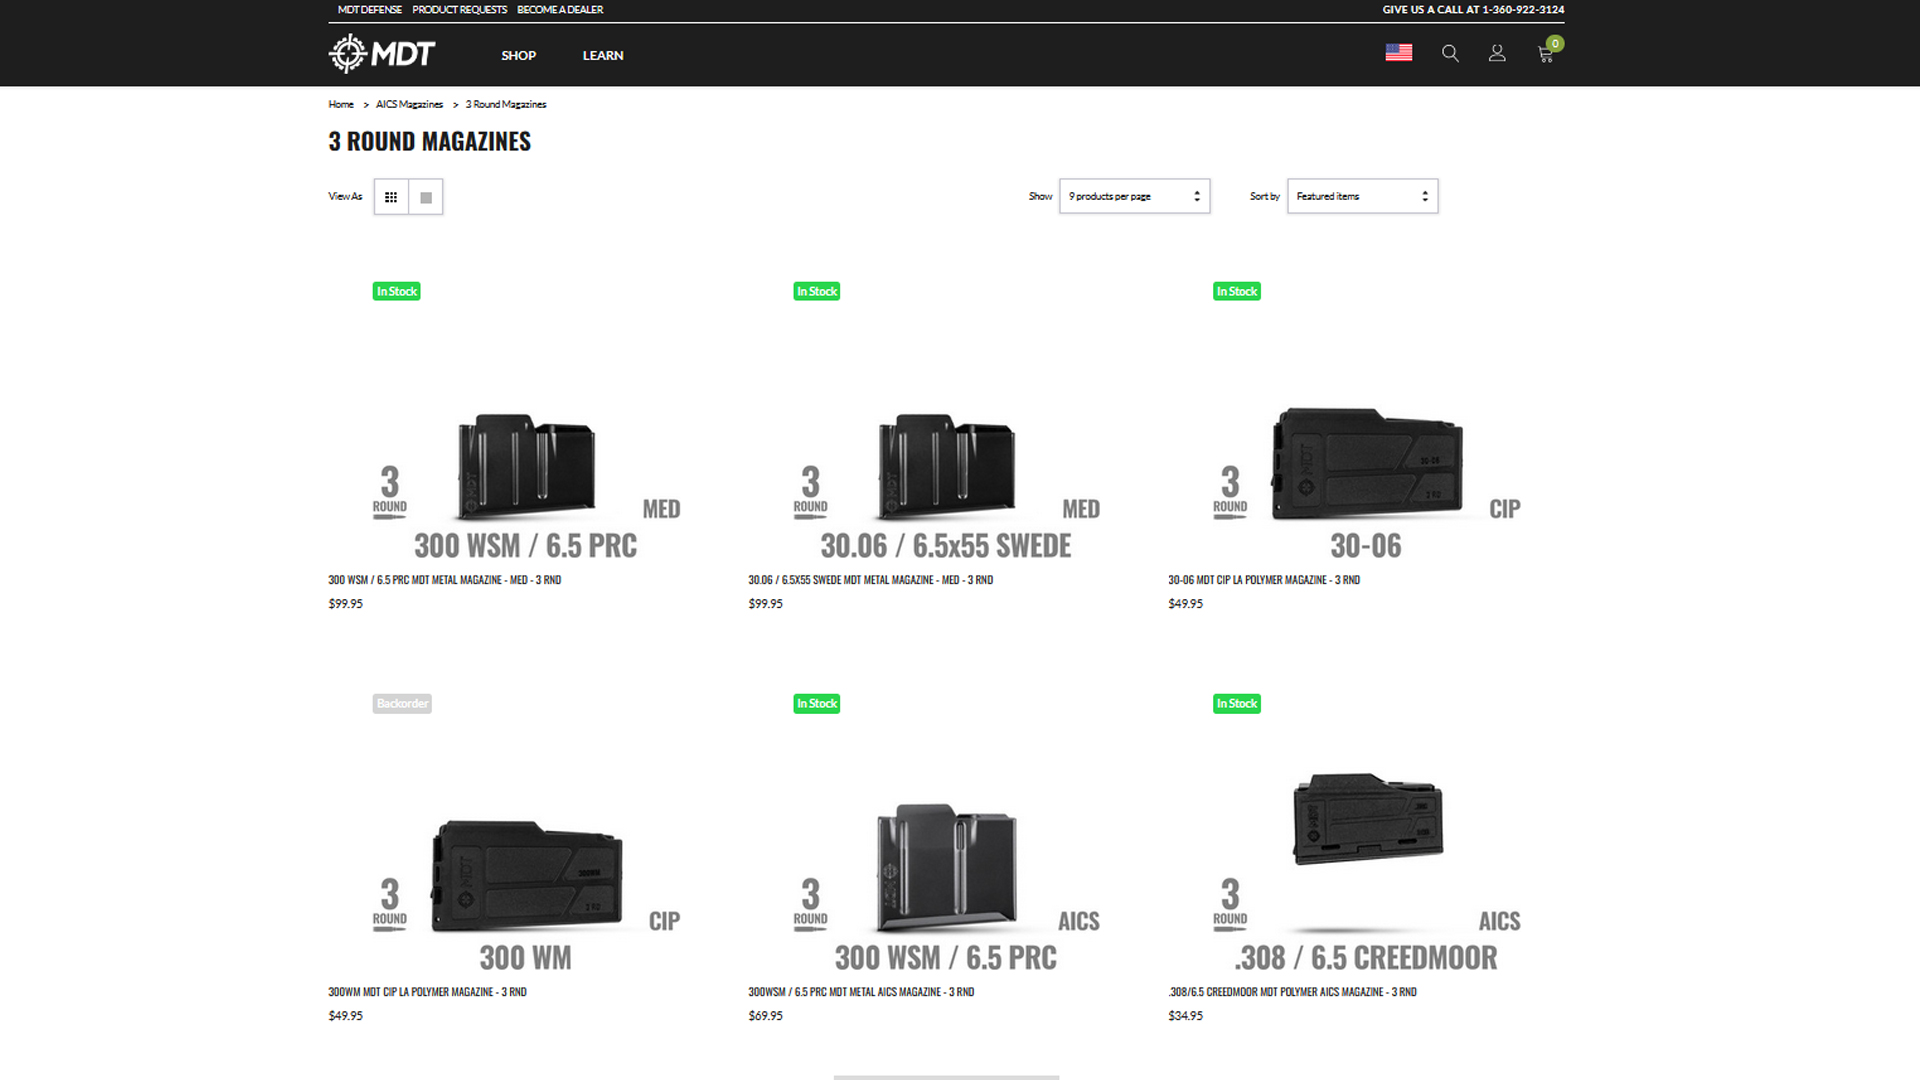The image size is (1920, 1080).
Task: Open the user account icon
Action: 1497,54
